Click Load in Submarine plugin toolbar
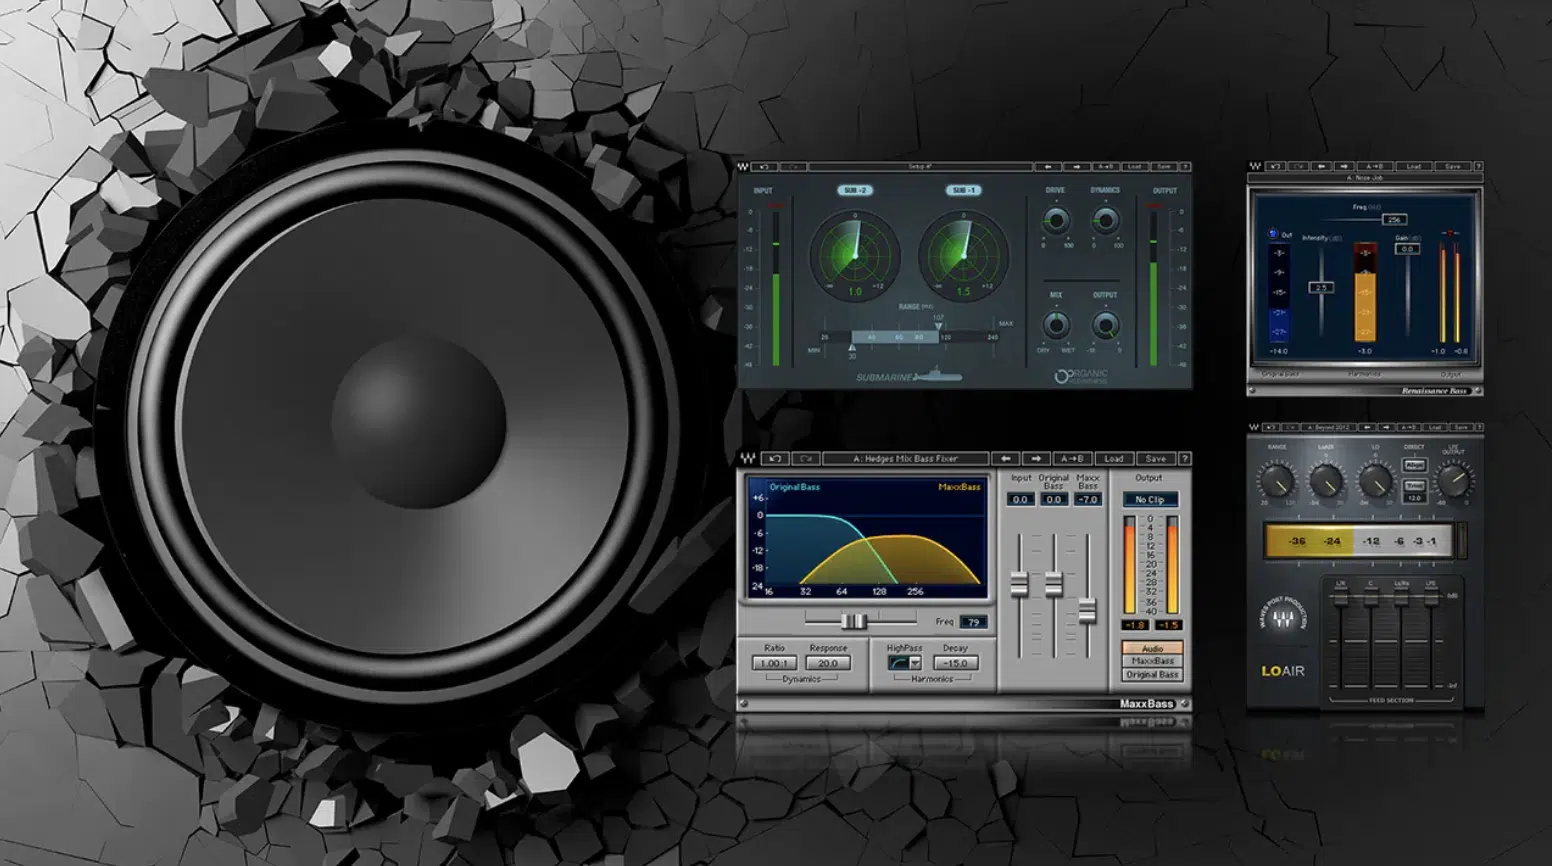Screen dimensions: 1552x866 point(1134,167)
